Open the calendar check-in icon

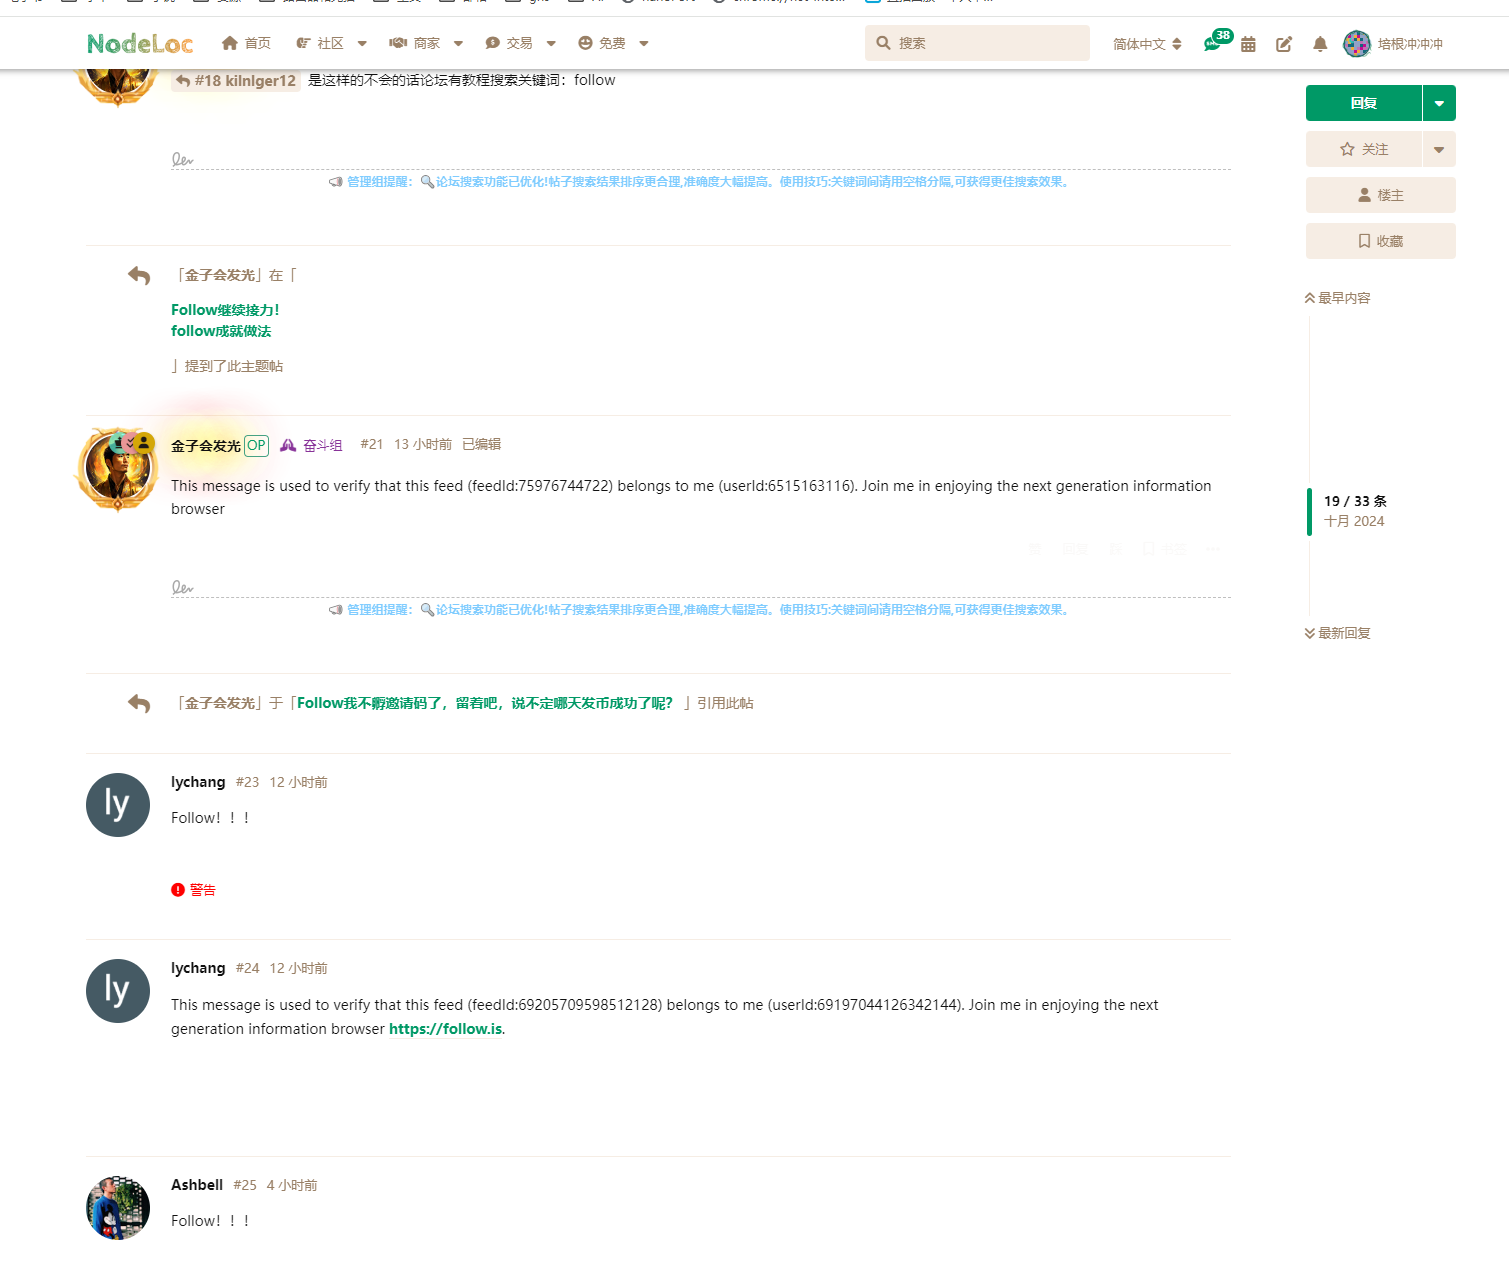1248,44
